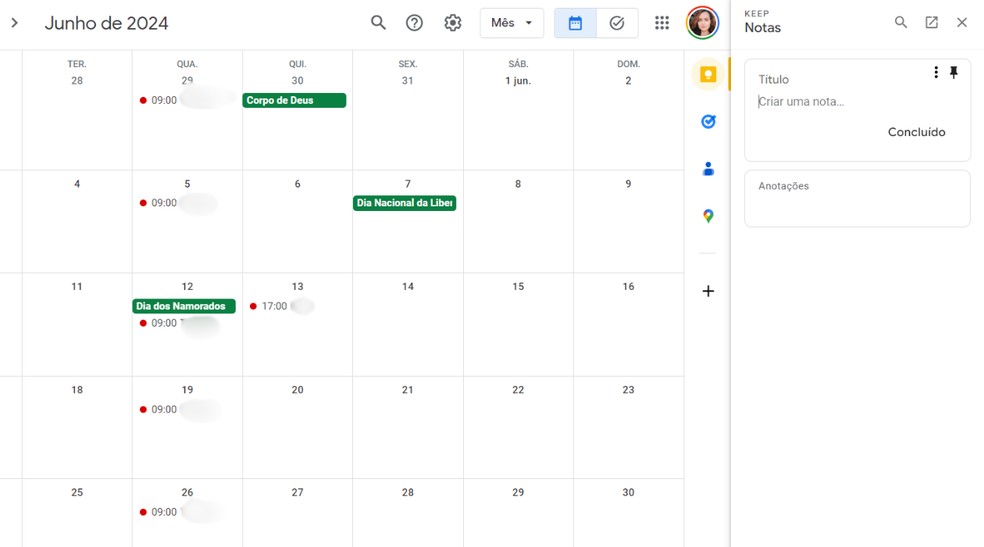Open the calendar search icon
This screenshot has height=547, width=984.
(378, 22)
